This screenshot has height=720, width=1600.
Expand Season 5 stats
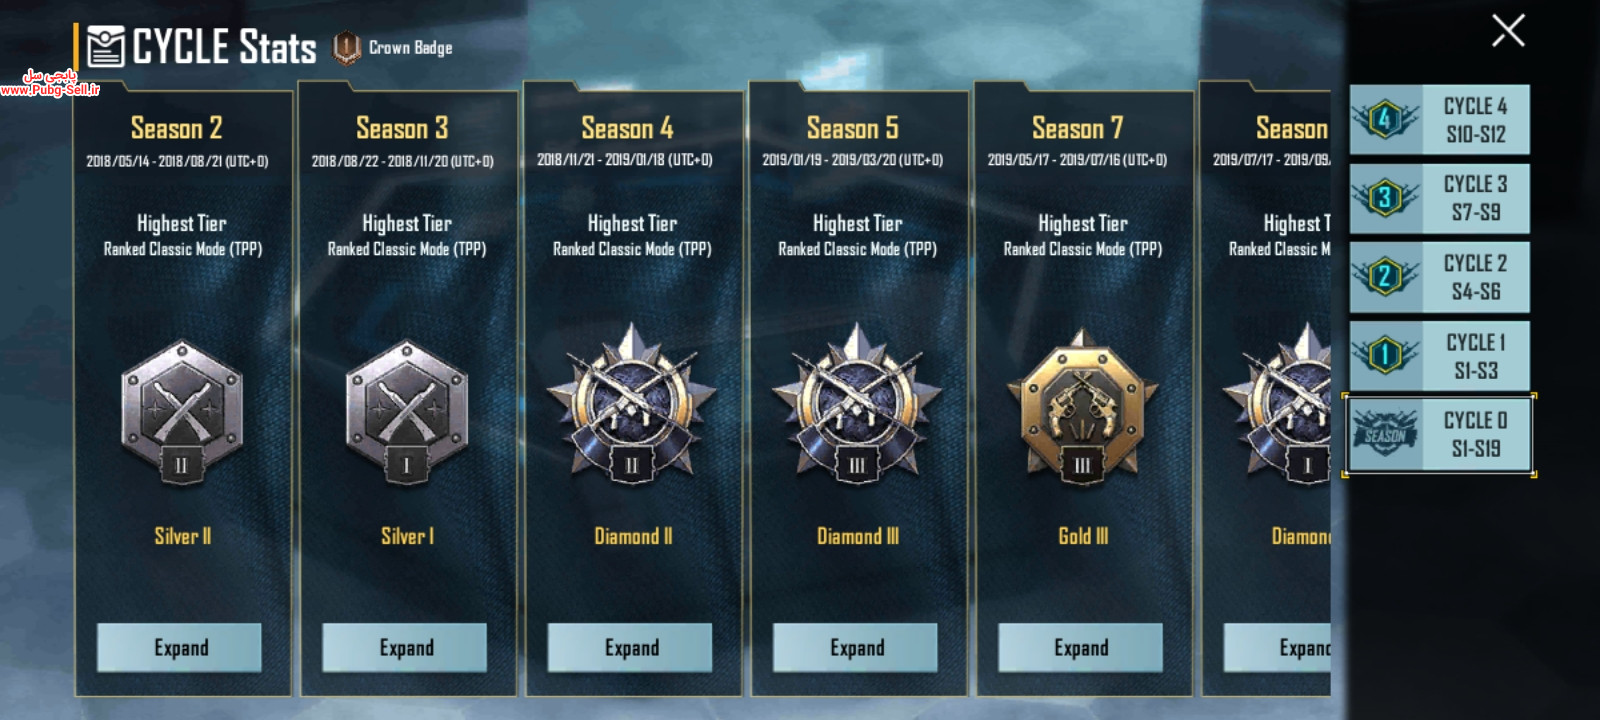click(855, 648)
